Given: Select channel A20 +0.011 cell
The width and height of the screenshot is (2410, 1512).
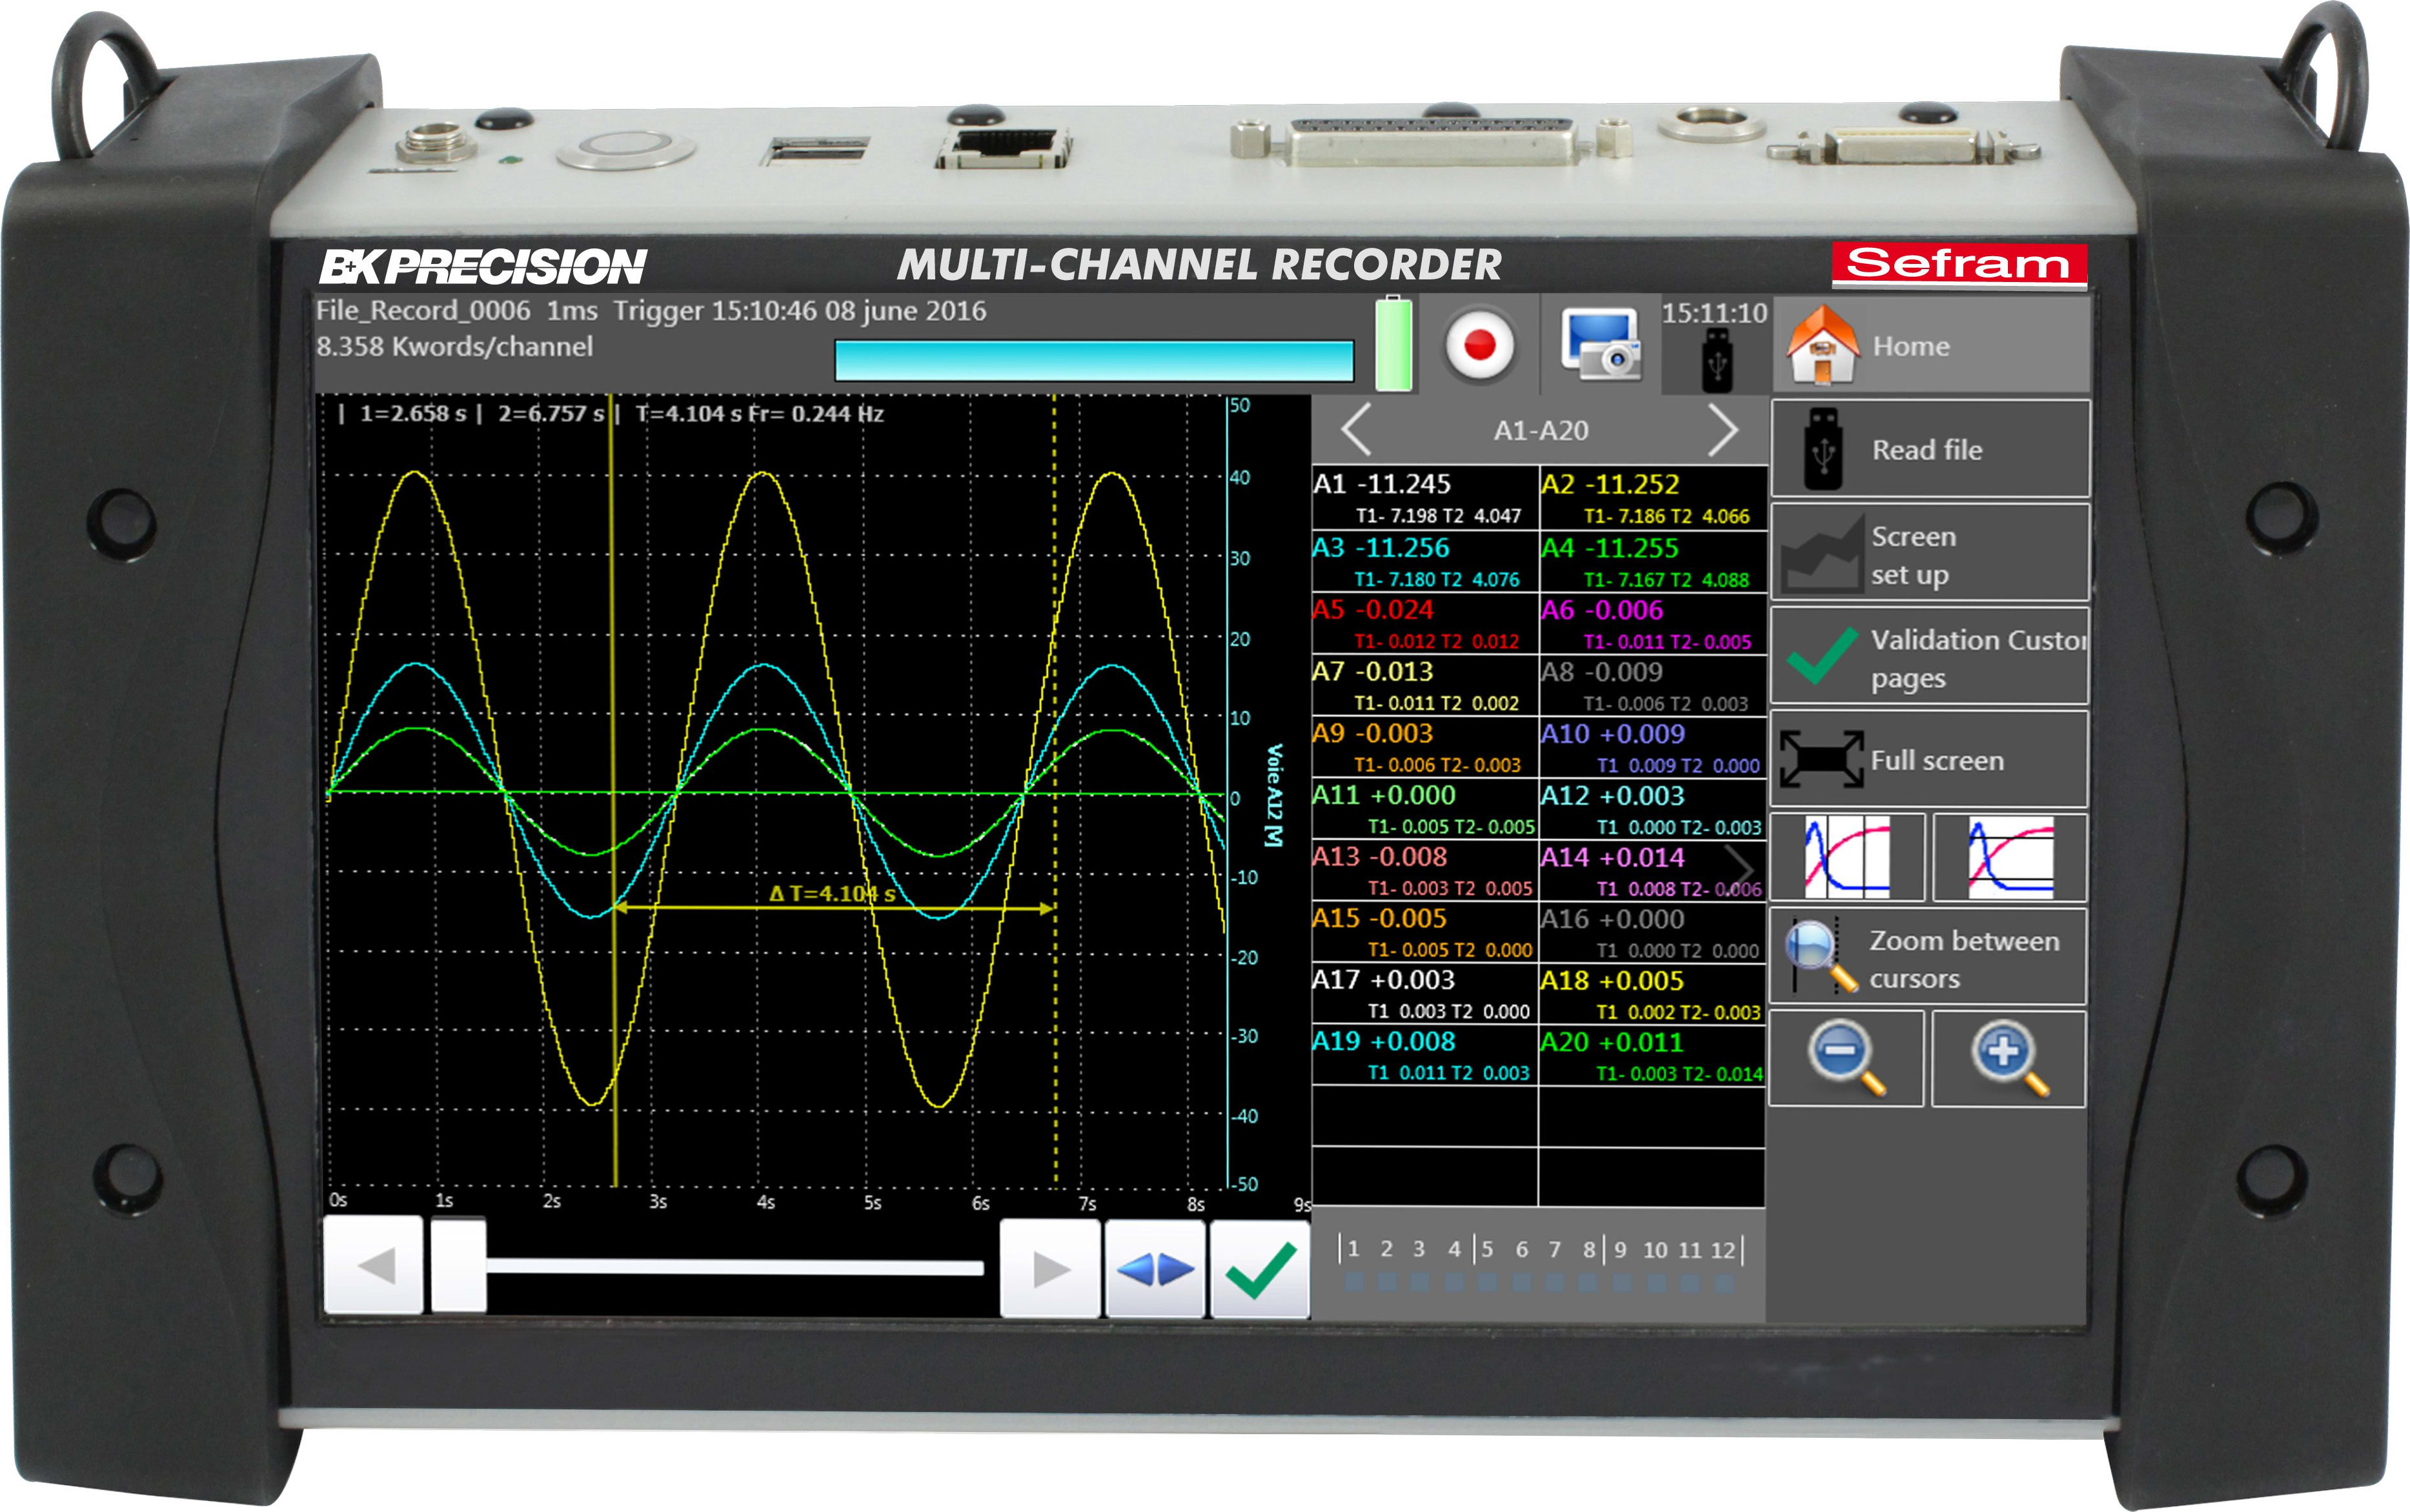Looking at the screenshot, I should coord(1652,1056).
